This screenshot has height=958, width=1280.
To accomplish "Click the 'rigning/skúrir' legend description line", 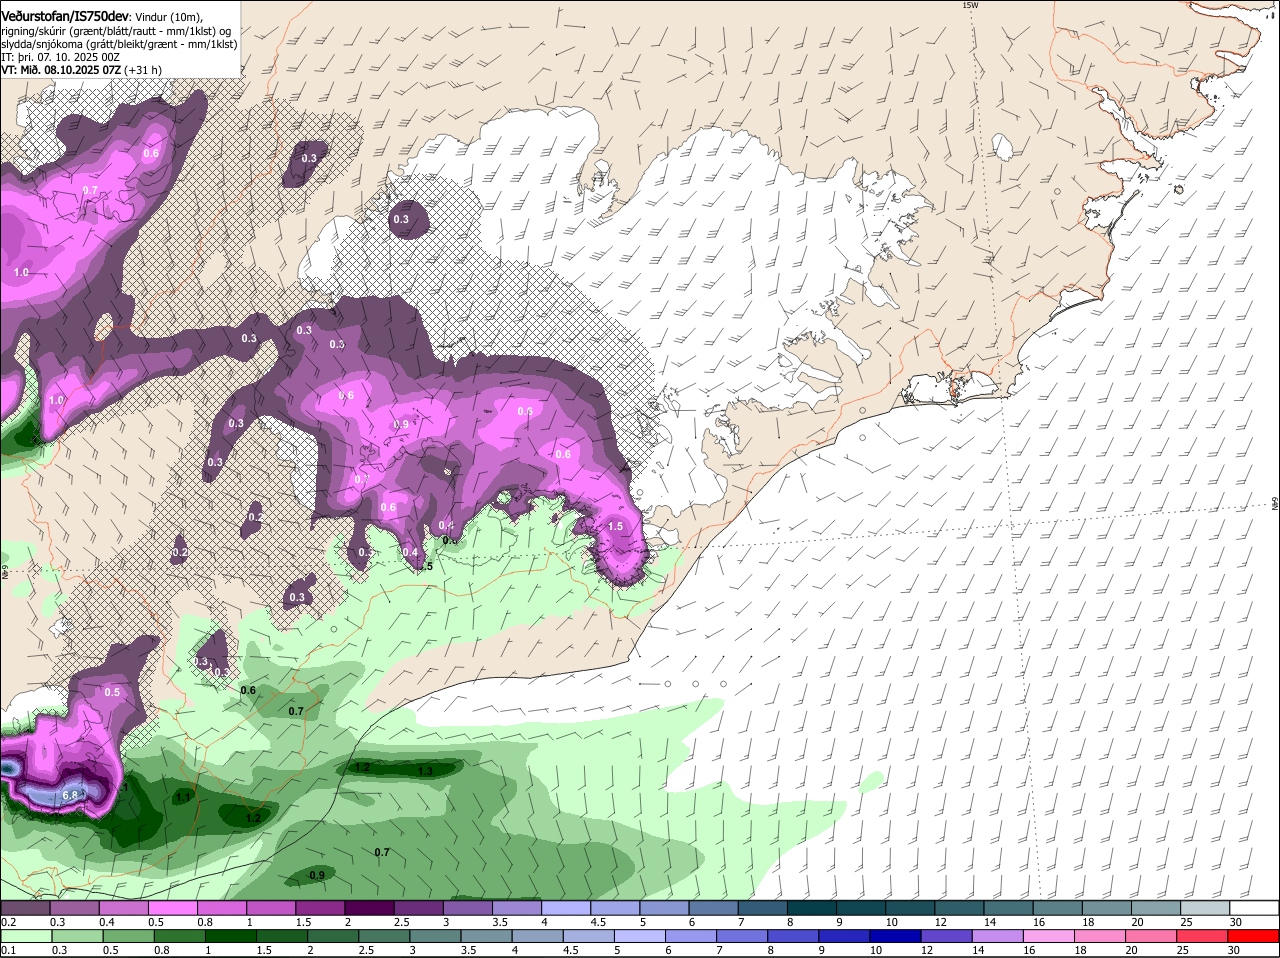I will [115, 30].
